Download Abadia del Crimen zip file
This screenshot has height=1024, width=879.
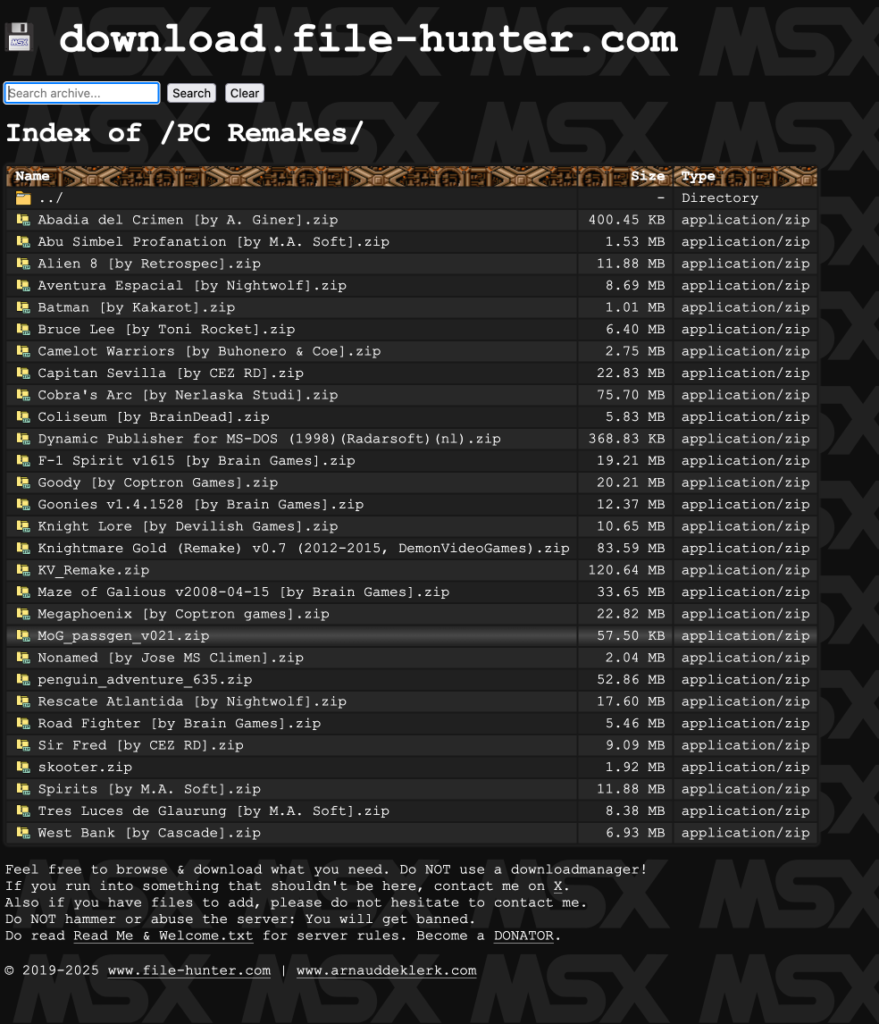click(188, 220)
